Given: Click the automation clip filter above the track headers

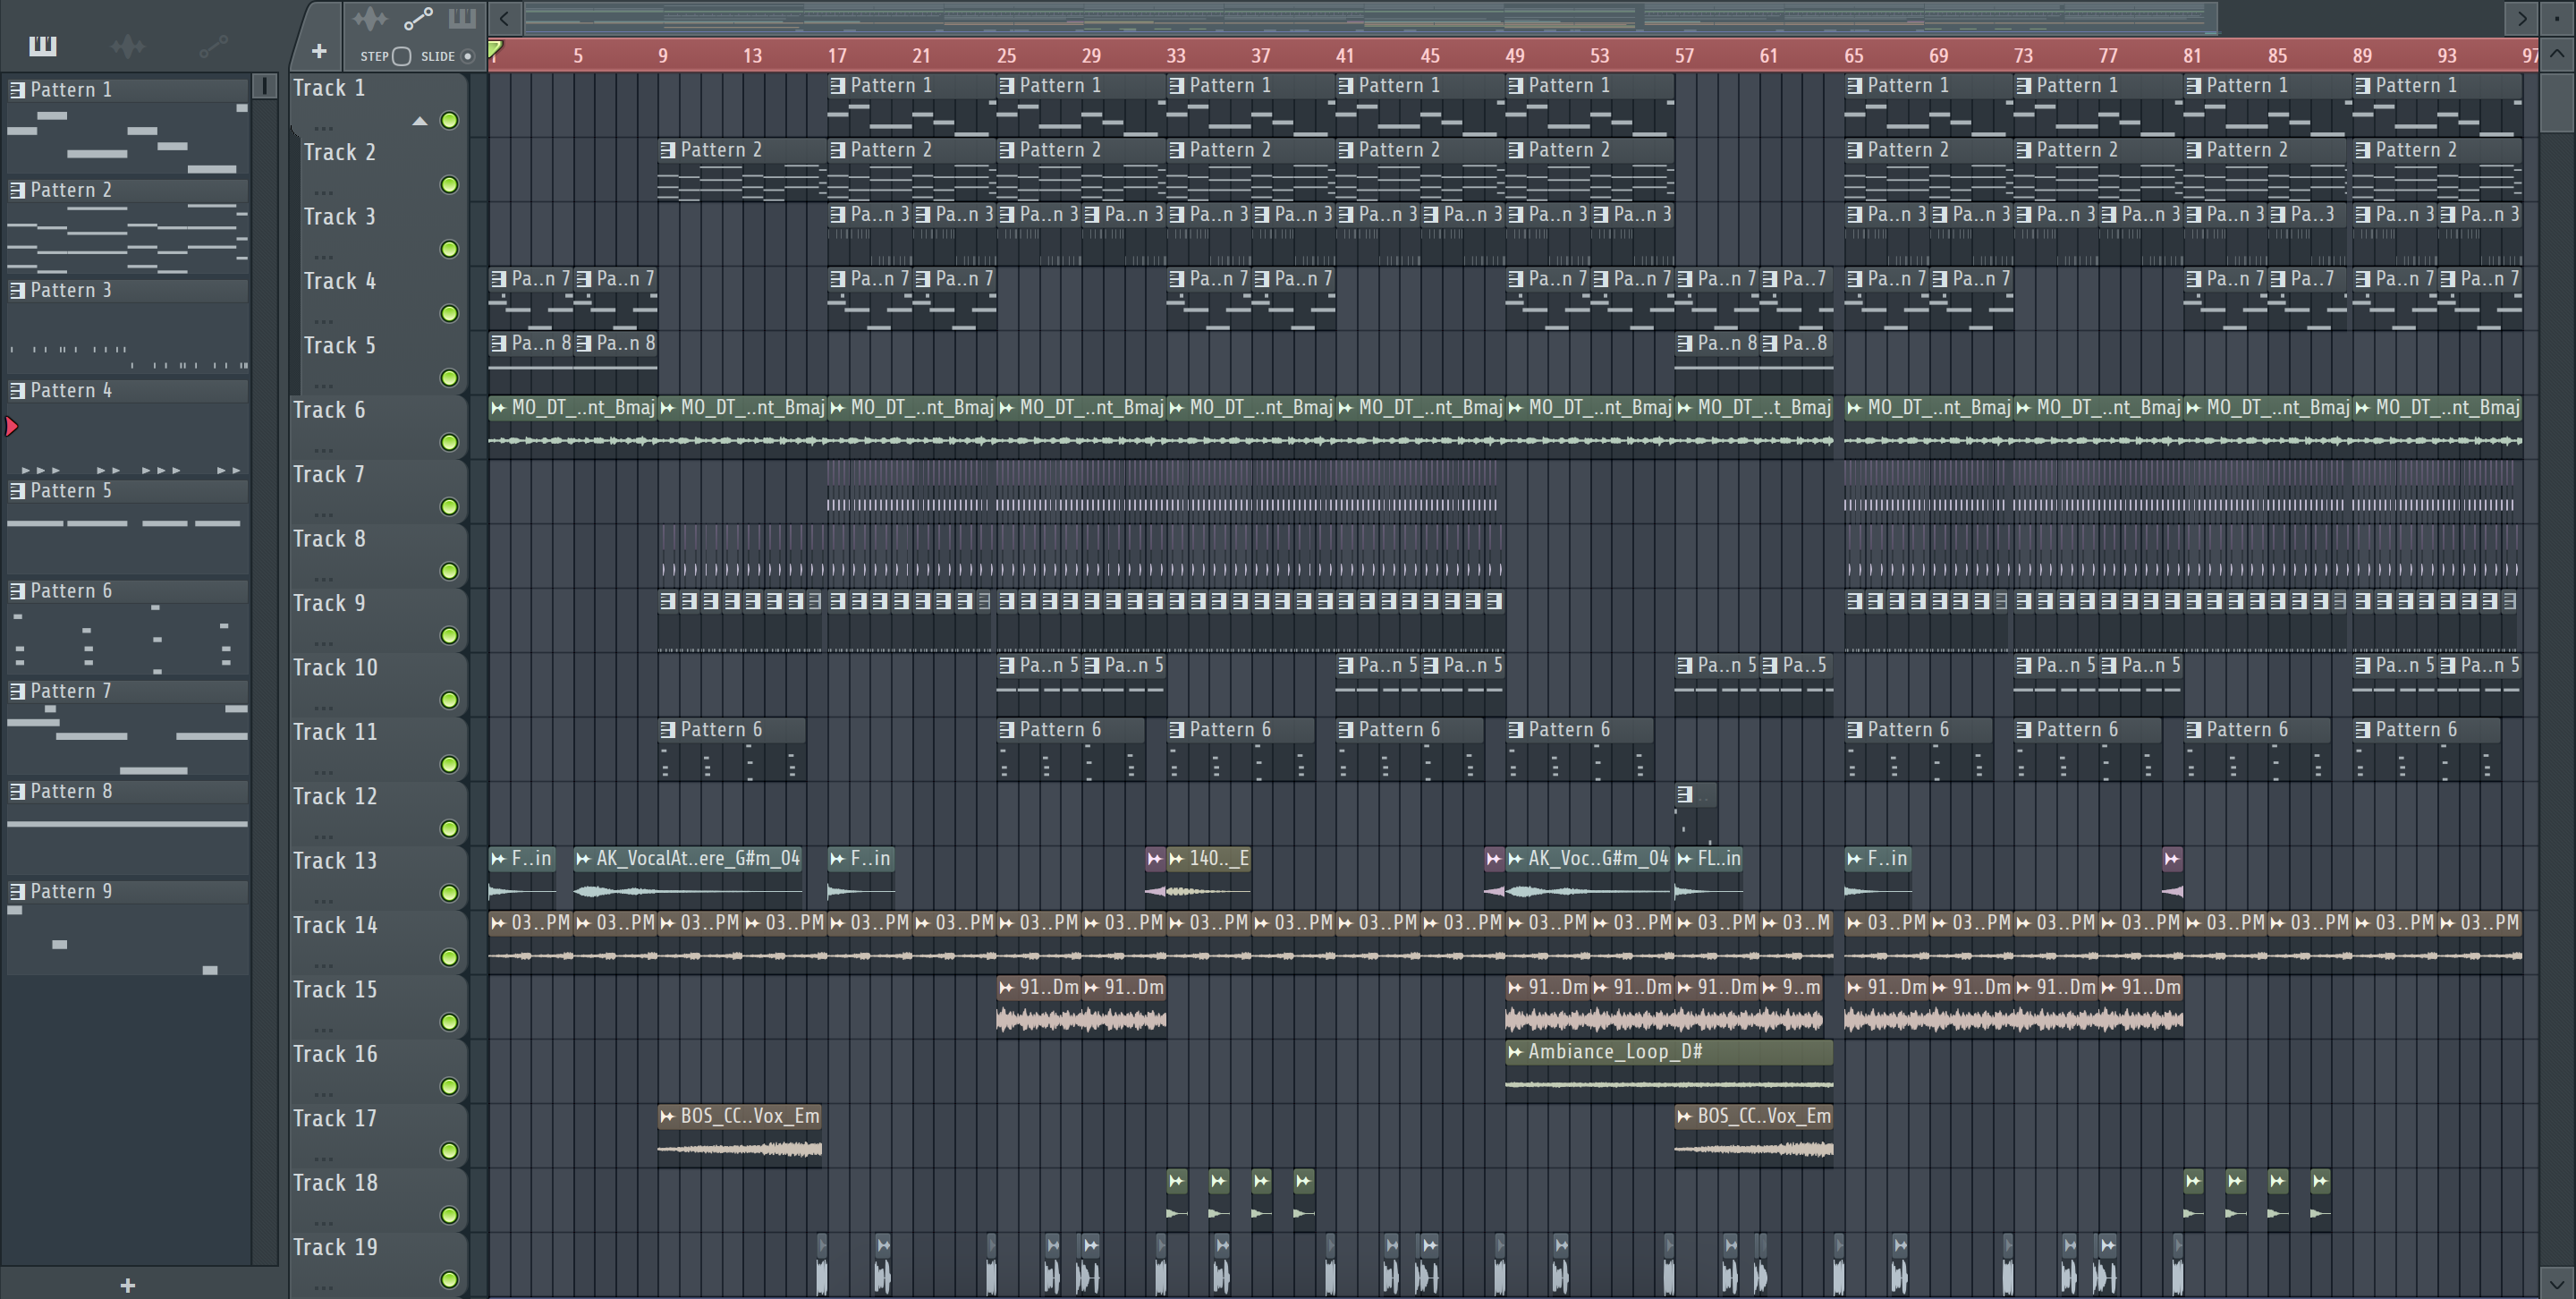Looking at the screenshot, I should click(417, 18).
